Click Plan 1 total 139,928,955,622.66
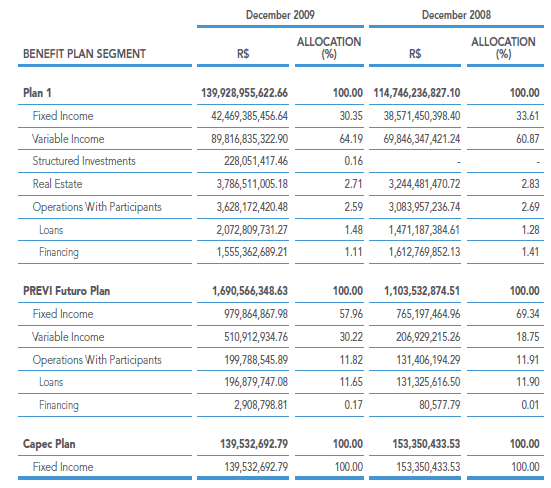 pos(244,93)
